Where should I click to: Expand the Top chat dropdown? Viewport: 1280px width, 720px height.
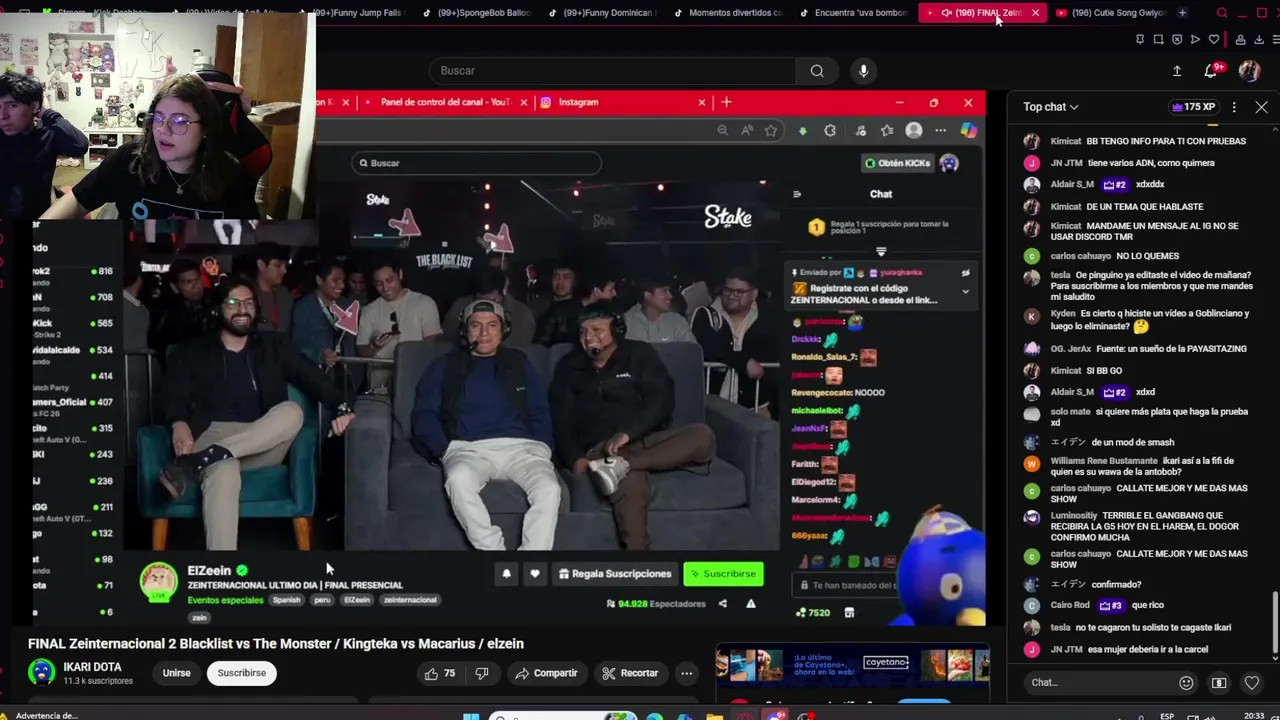[x=1050, y=107]
